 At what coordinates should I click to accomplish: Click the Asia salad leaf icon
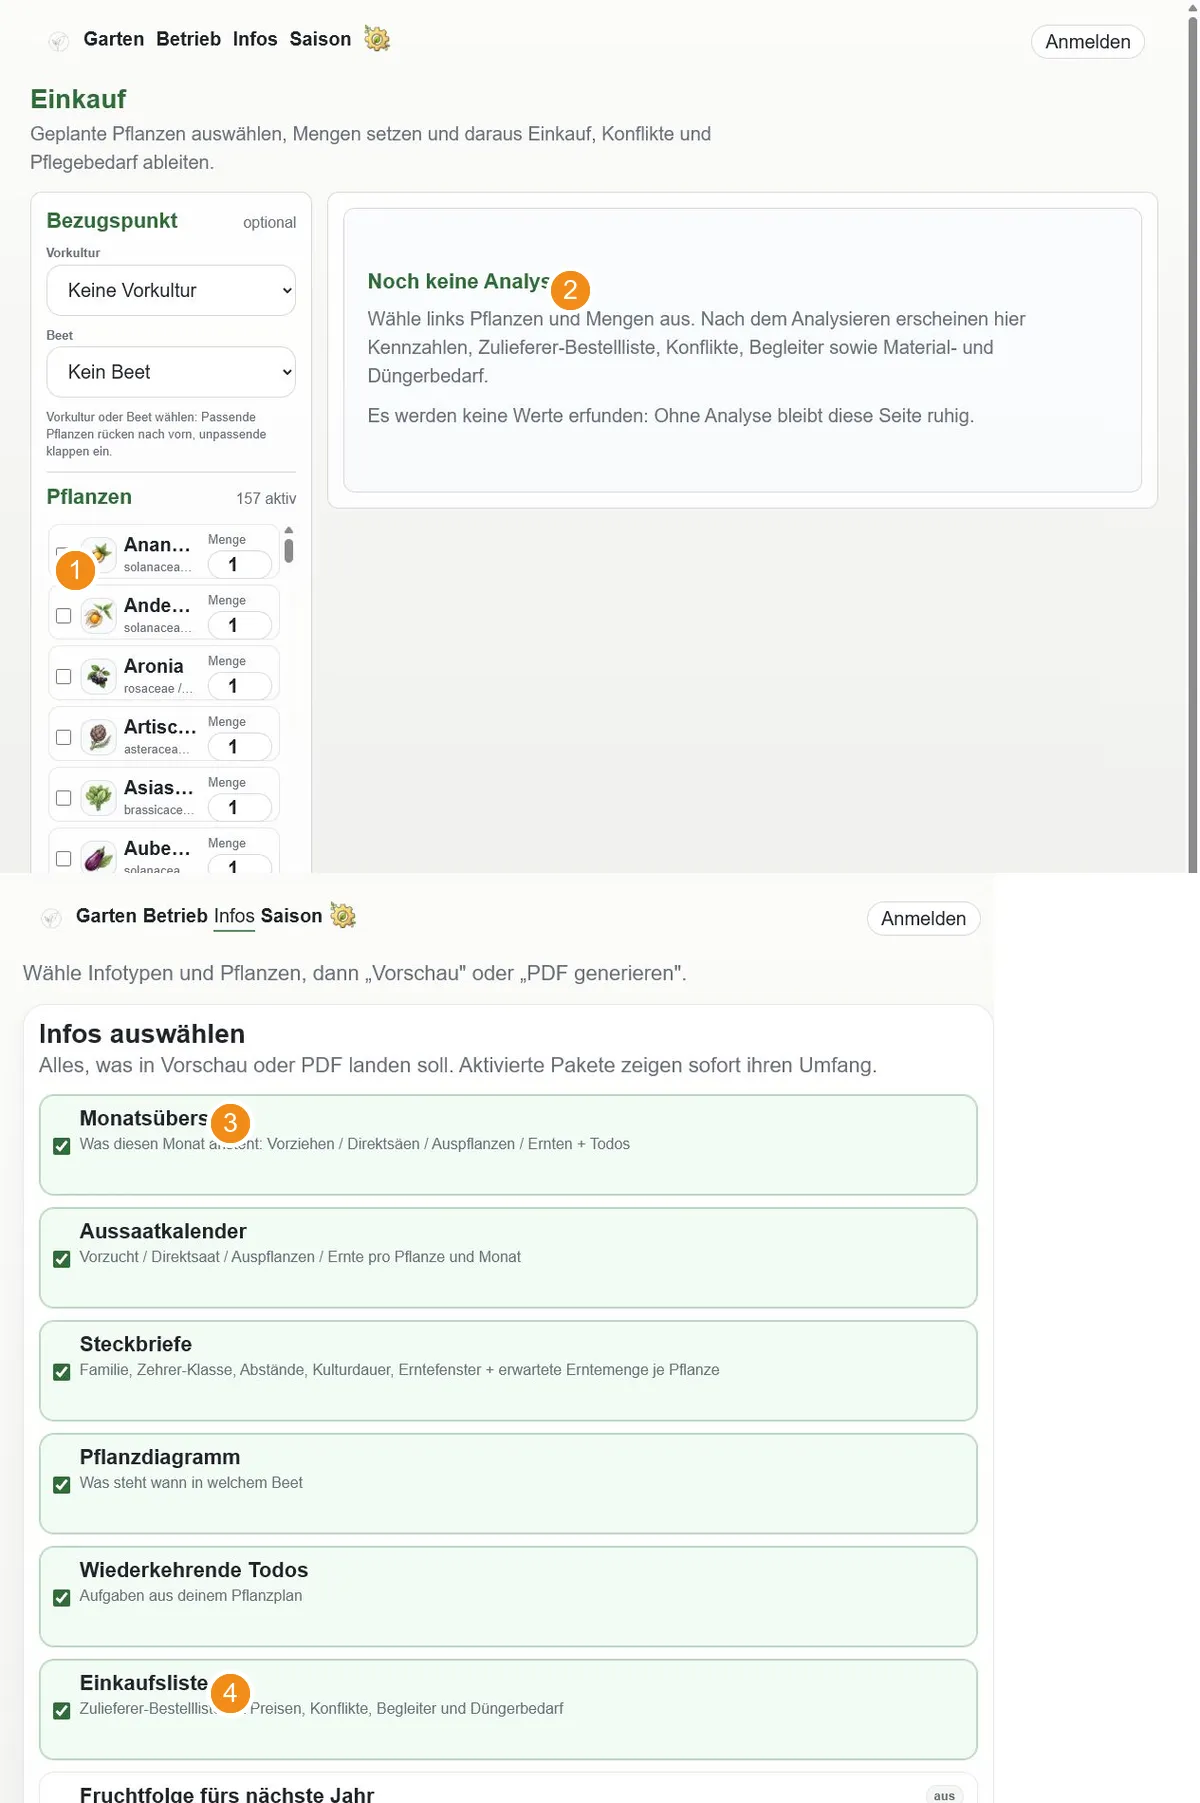coord(98,798)
